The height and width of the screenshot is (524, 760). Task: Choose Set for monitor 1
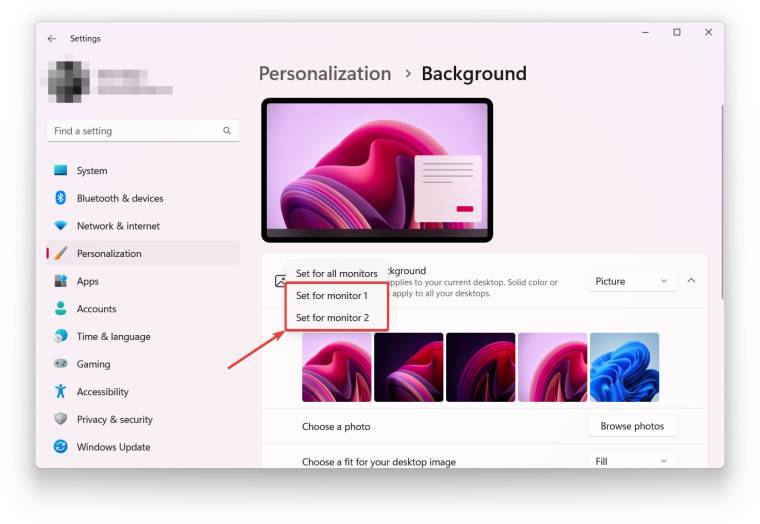tap(337, 295)
